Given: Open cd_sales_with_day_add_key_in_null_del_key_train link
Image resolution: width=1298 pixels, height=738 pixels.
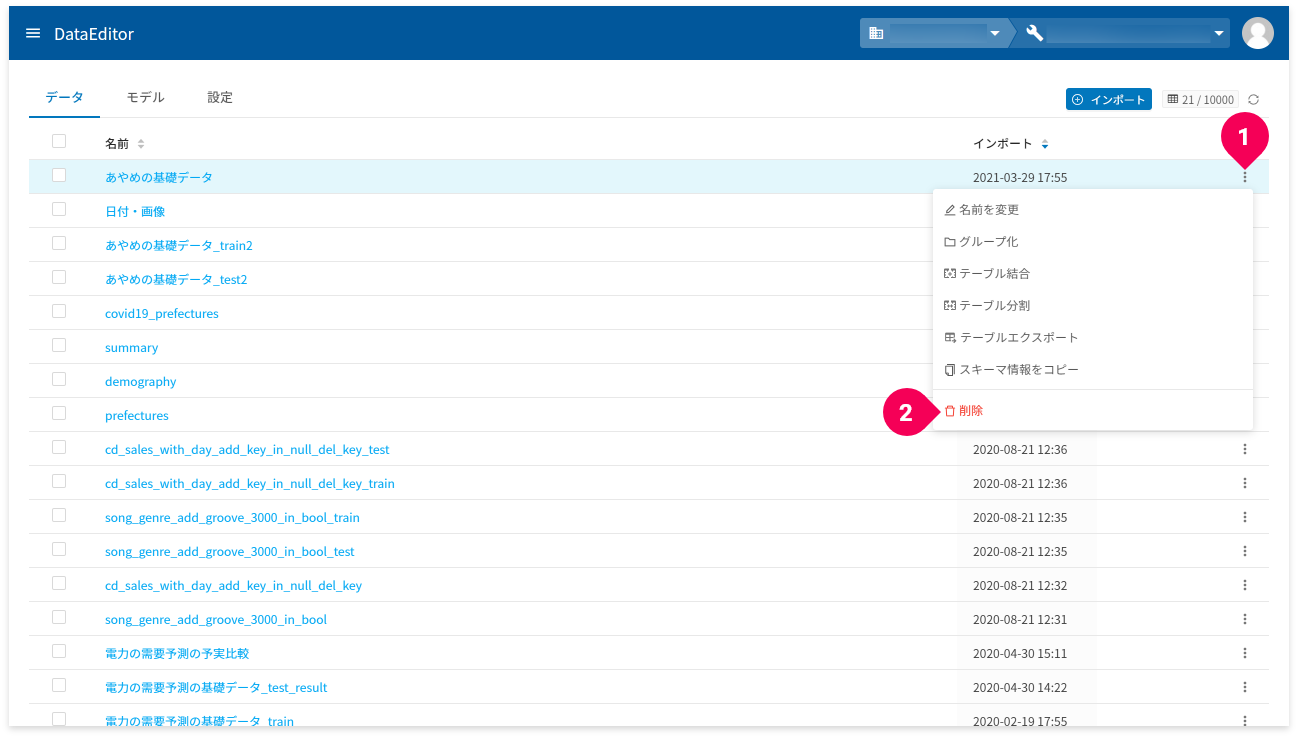Looking at the screenshot, I should [x=250, y=483].
